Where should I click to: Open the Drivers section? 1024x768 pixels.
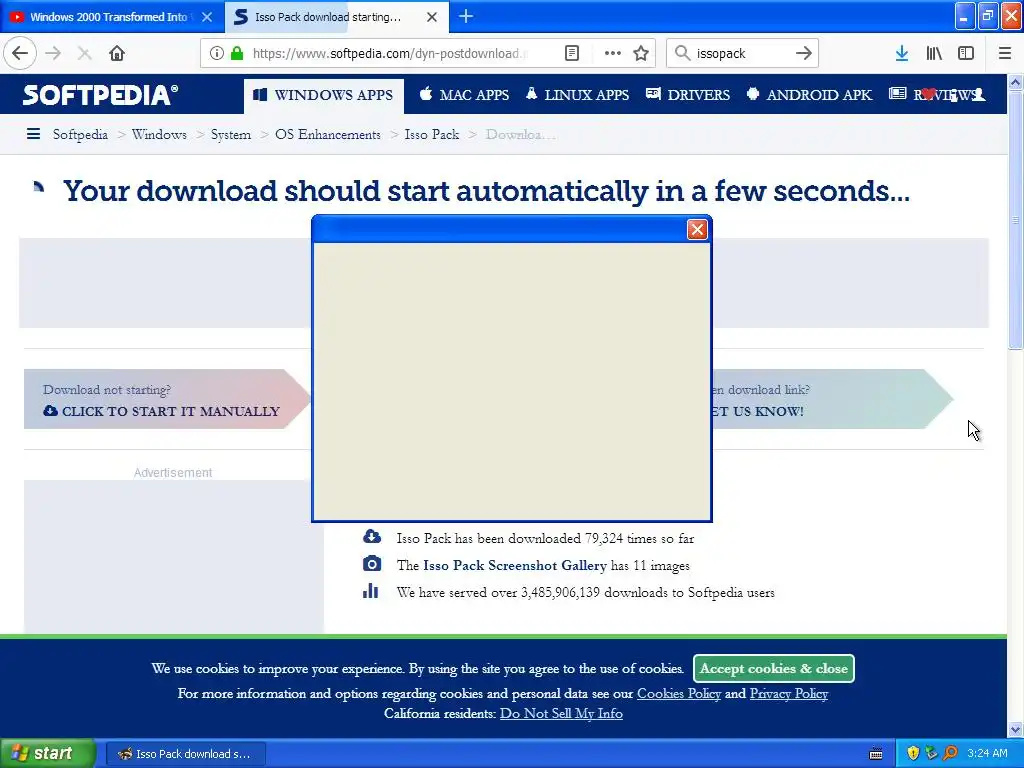(x=688, y=95)
